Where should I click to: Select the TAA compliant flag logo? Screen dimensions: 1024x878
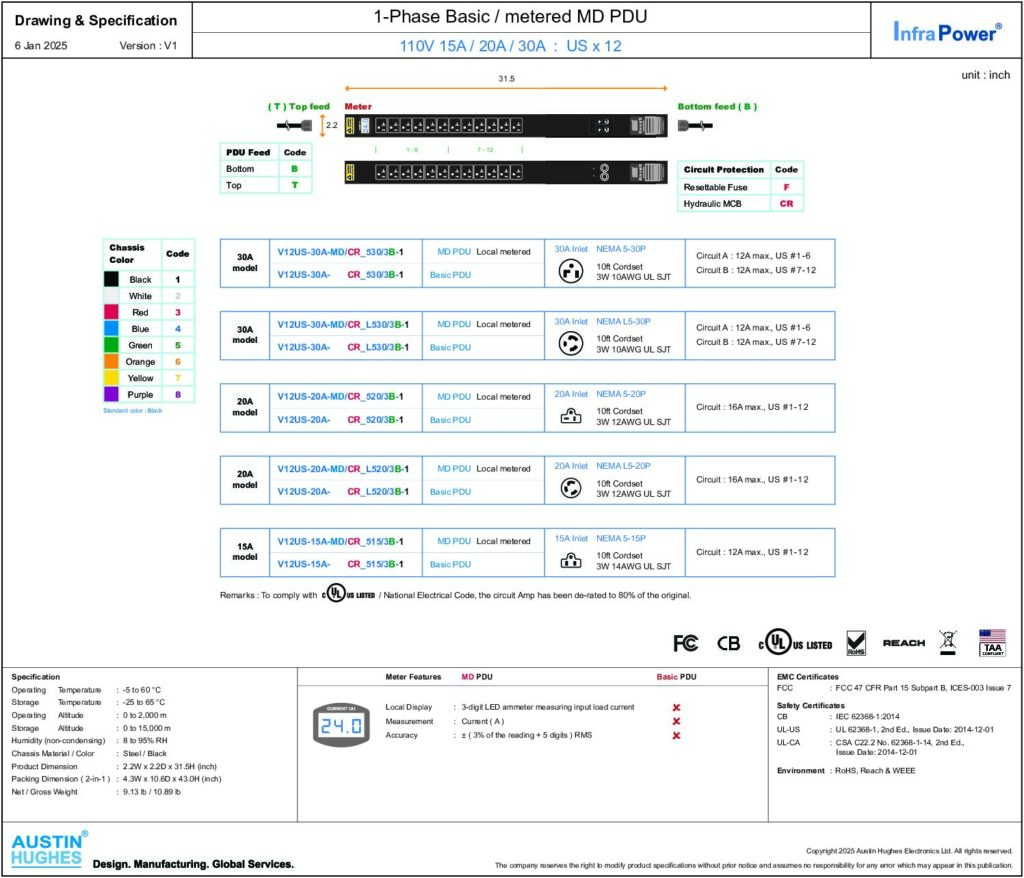coord(992,643)
